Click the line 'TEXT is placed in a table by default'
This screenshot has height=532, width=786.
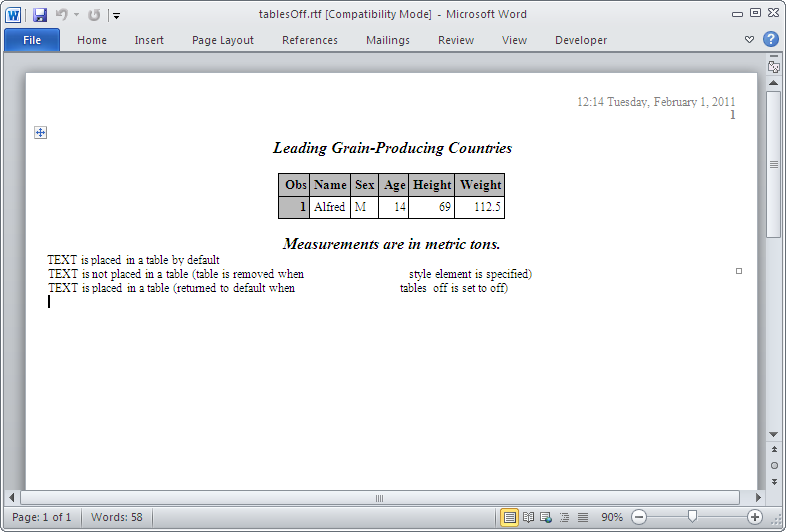coord(133,260)
